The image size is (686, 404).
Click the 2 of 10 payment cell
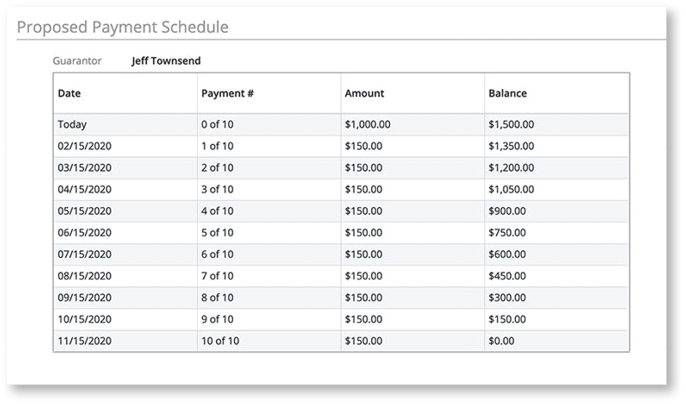pos(217,167)
